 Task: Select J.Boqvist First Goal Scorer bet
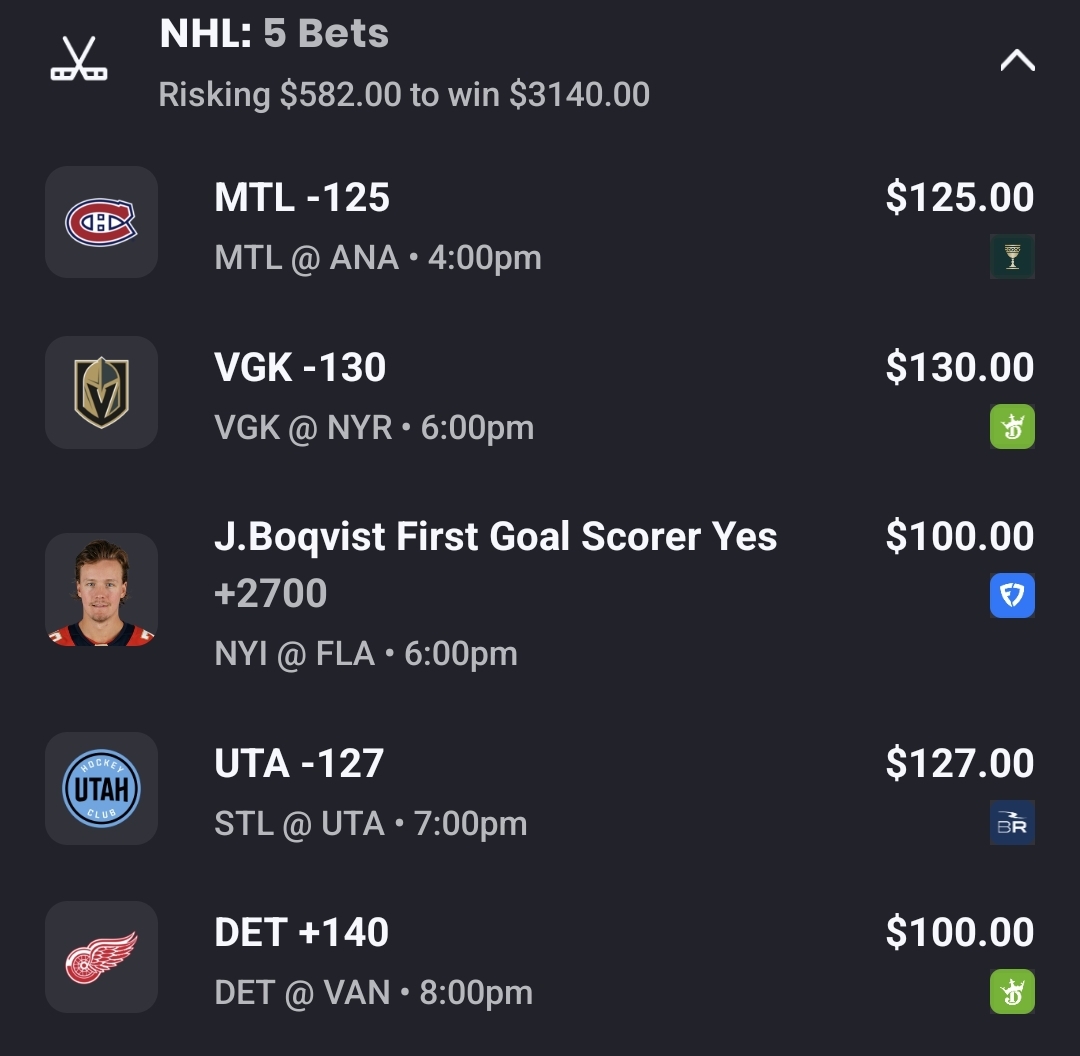pos(495,538)
